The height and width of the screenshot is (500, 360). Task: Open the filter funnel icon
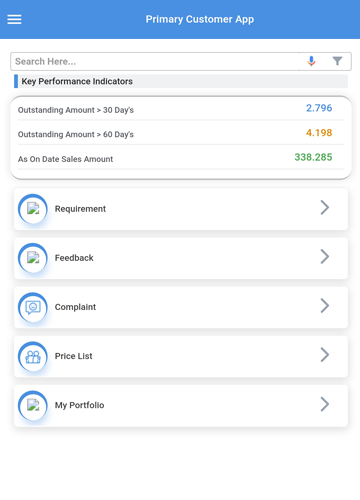337,61
